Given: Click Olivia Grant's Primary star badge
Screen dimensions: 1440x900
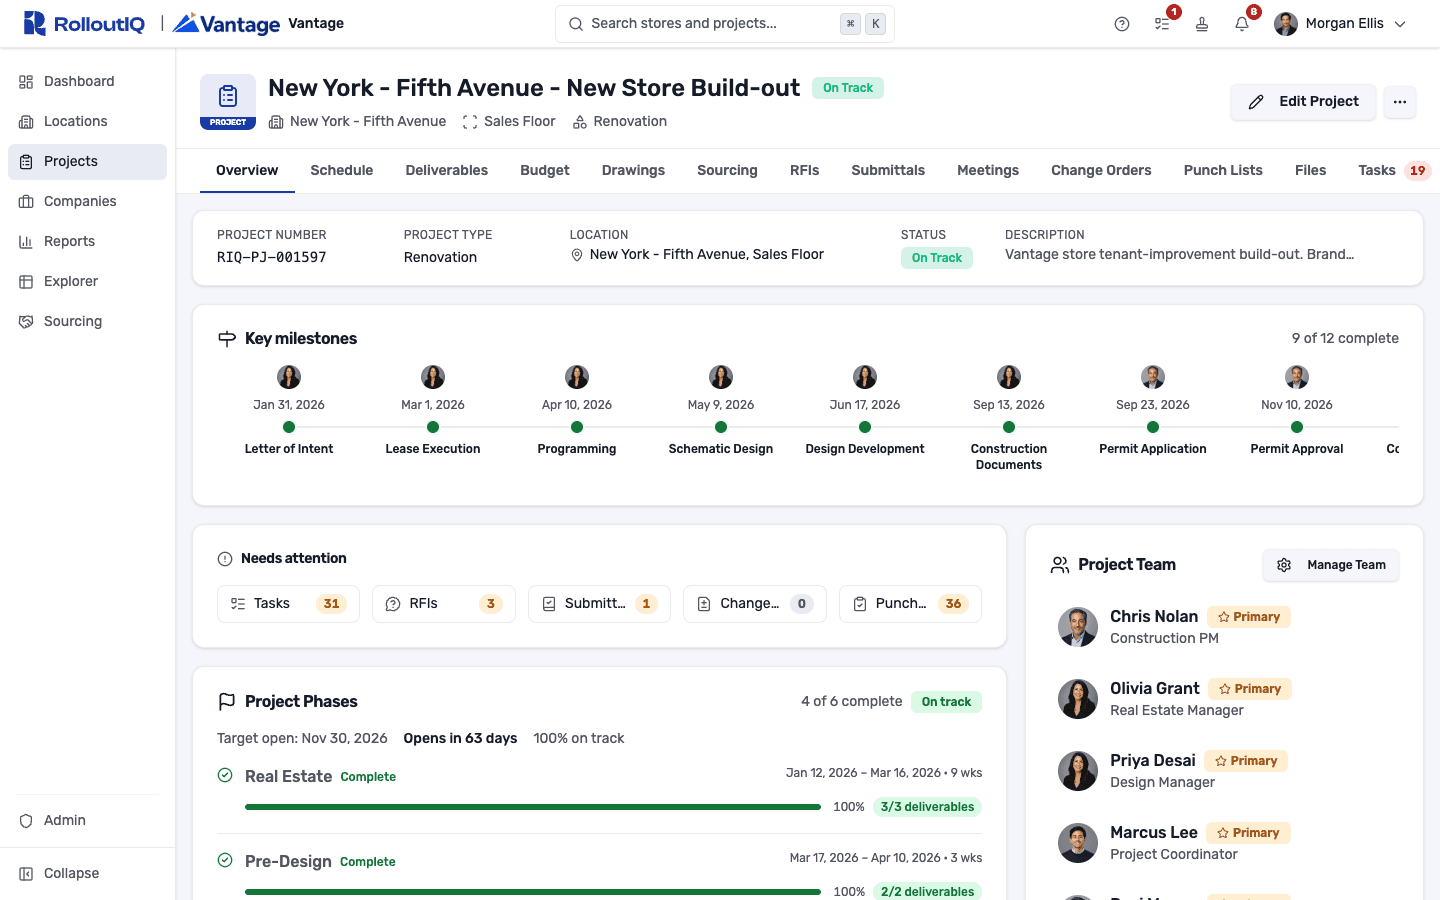Looking at the screenshot, I should pos(1250,689).
